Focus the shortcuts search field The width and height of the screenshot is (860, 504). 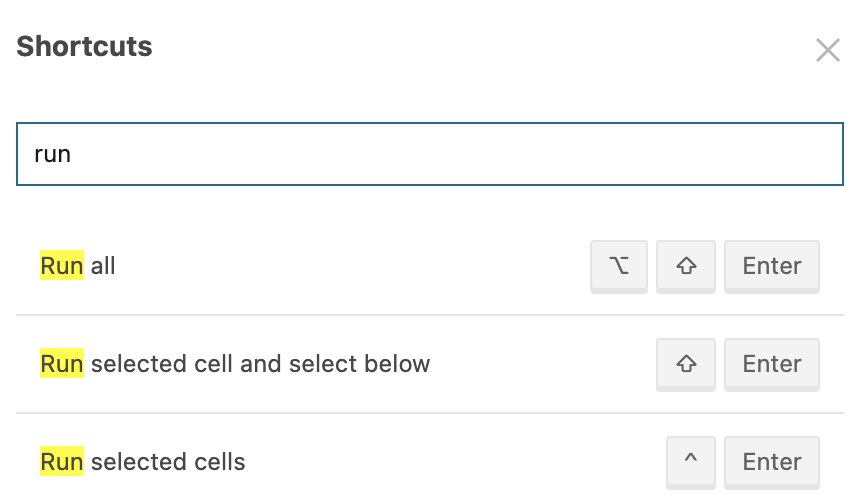click(430, 154)
